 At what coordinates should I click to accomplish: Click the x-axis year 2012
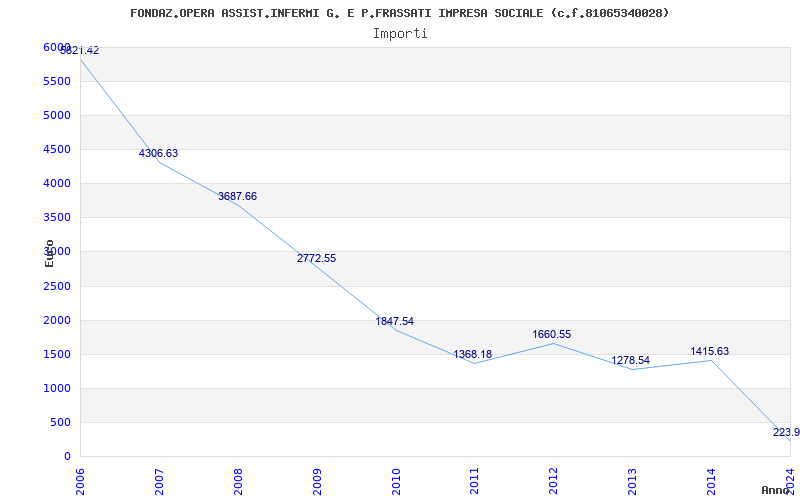(x=554, y=481)
